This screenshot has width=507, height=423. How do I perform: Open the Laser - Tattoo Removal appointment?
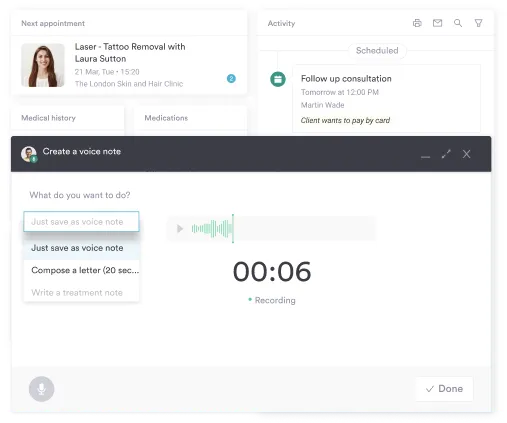tap(130, 53)
